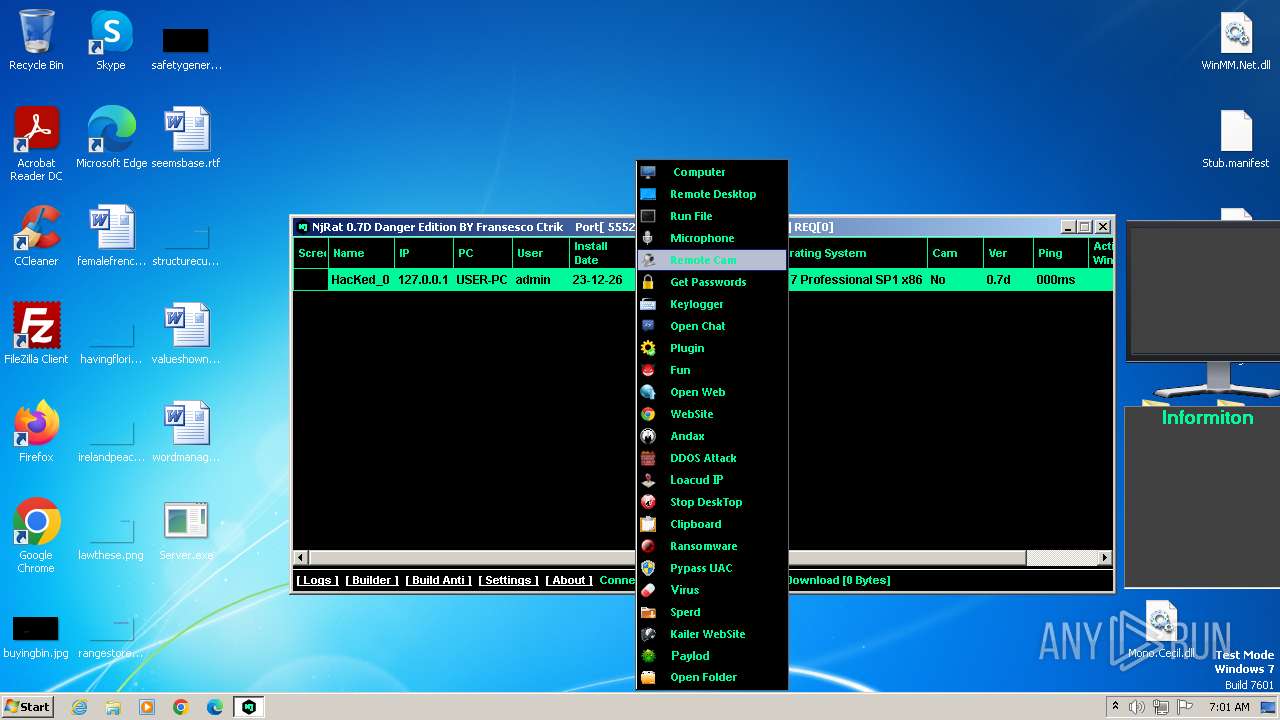This screenshot has height=720, width=1280.
Task: Click the Ransomware red ball icon
Action: (x=648, y=546)
